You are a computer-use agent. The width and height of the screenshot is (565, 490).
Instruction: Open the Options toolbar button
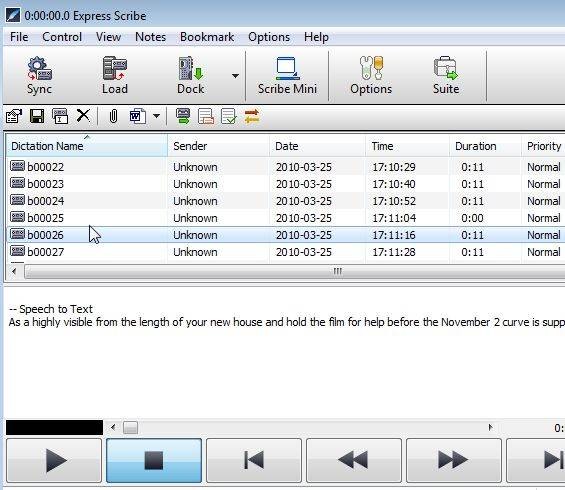[x=371, y=76]
